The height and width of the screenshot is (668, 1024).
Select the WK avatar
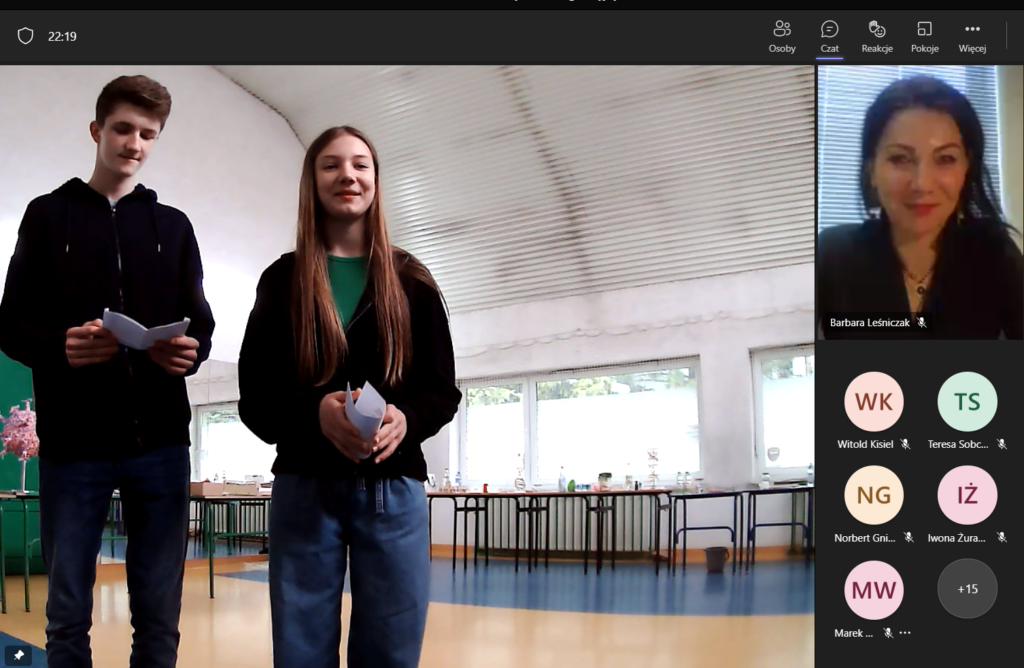tap(874, 402)
